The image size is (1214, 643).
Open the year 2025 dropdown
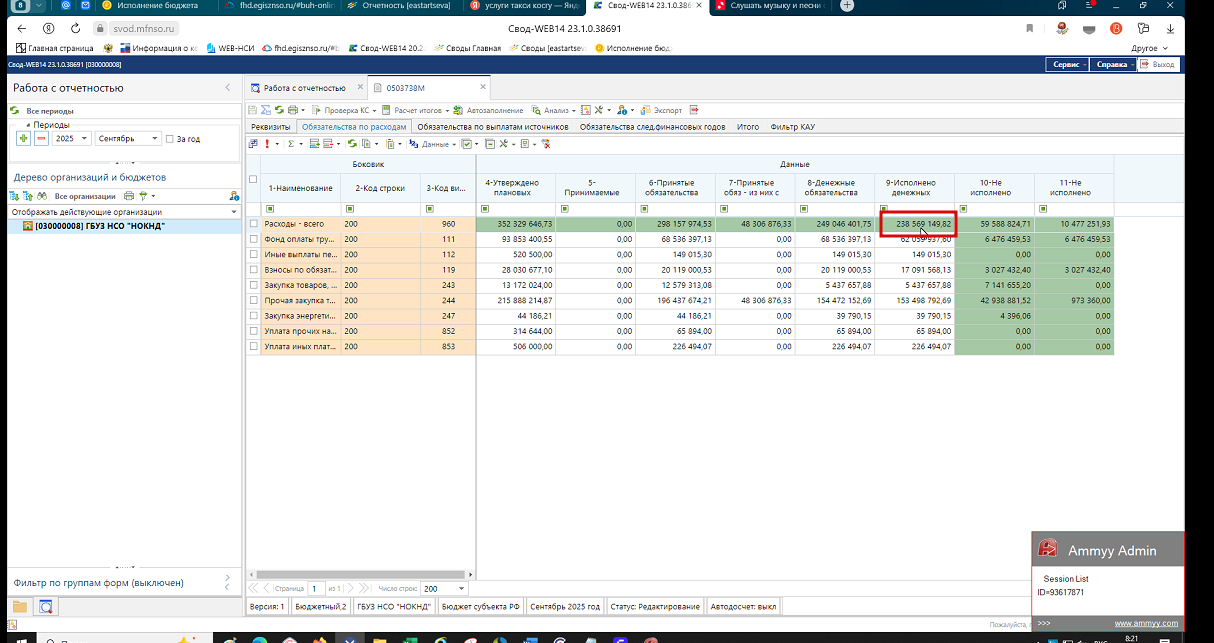tap(85, 139)
